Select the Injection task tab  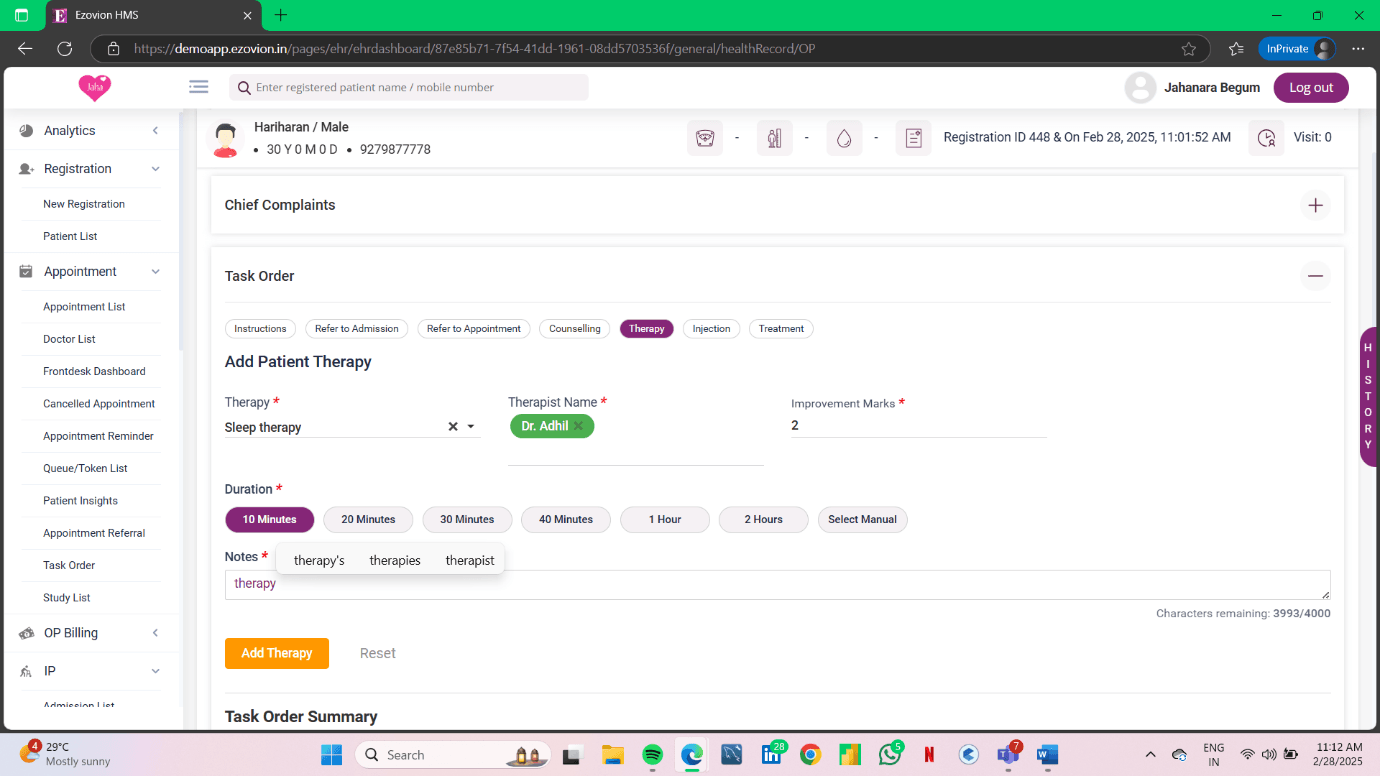712,328
